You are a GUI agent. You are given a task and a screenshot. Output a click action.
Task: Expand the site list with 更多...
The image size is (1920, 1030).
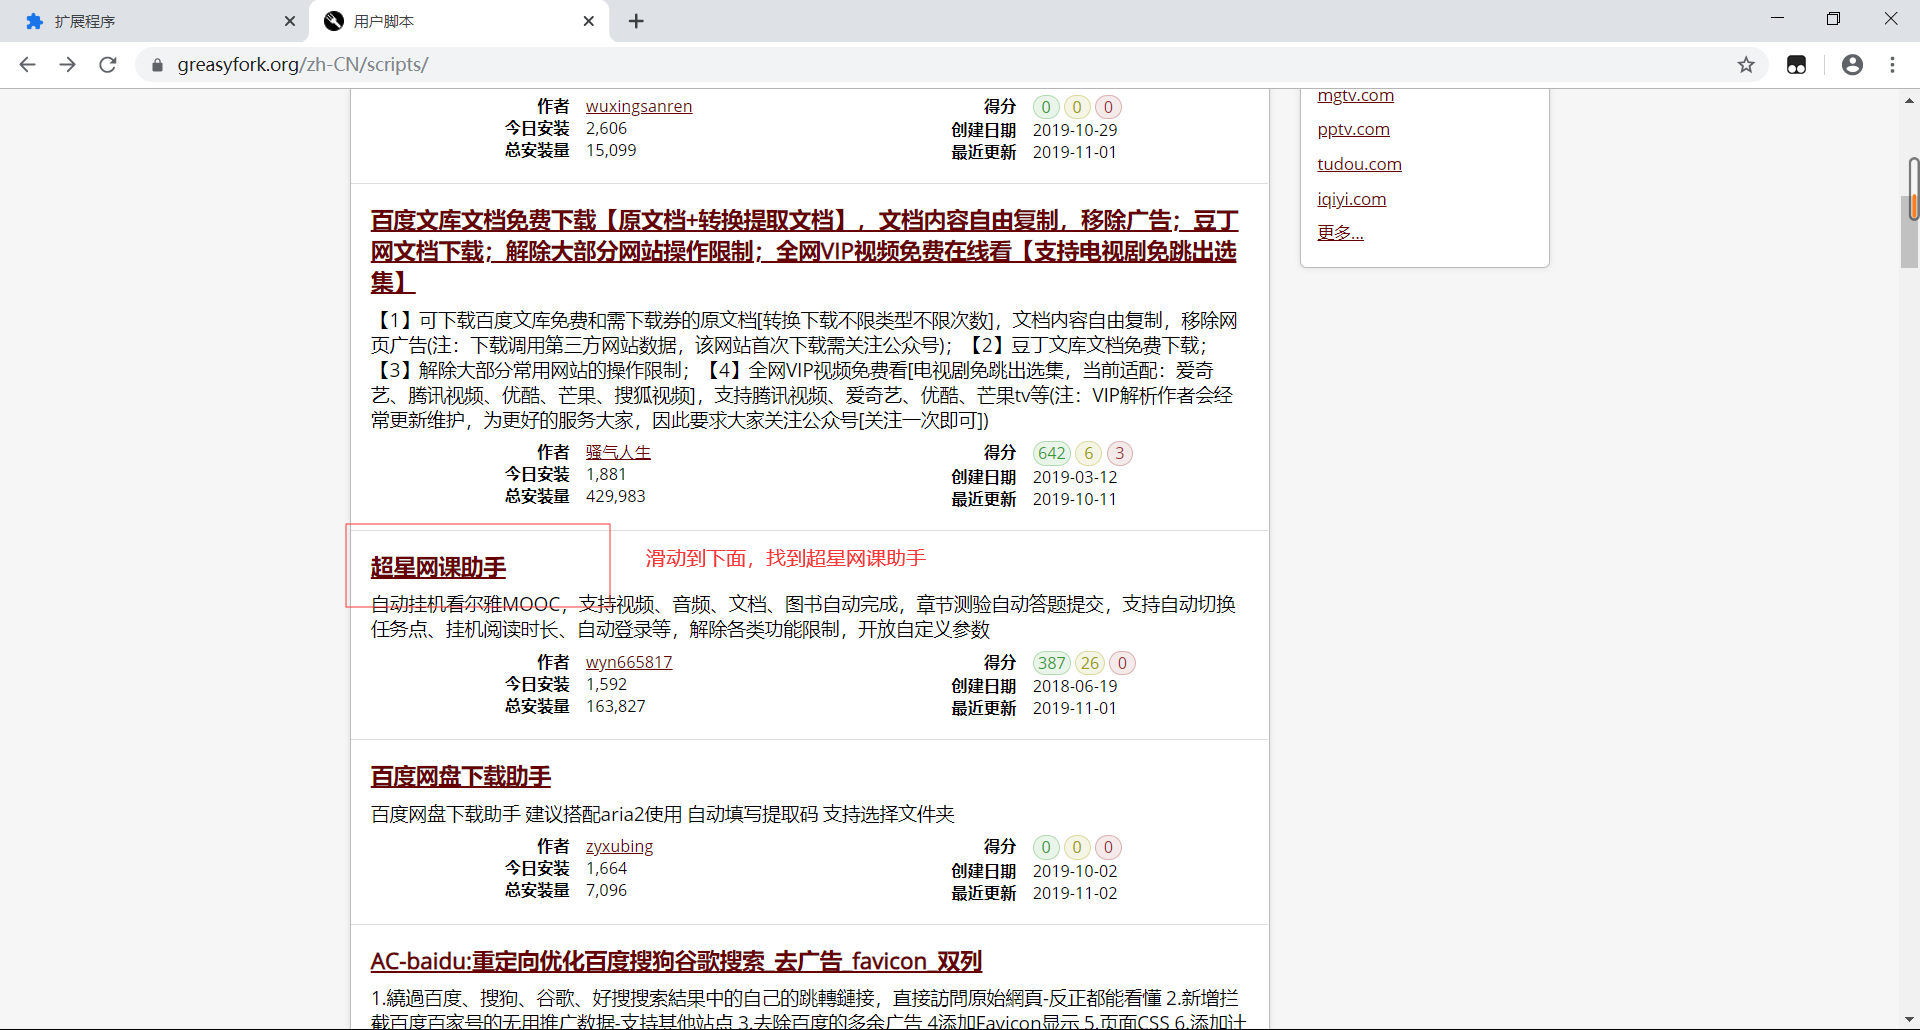point(1340,232)
